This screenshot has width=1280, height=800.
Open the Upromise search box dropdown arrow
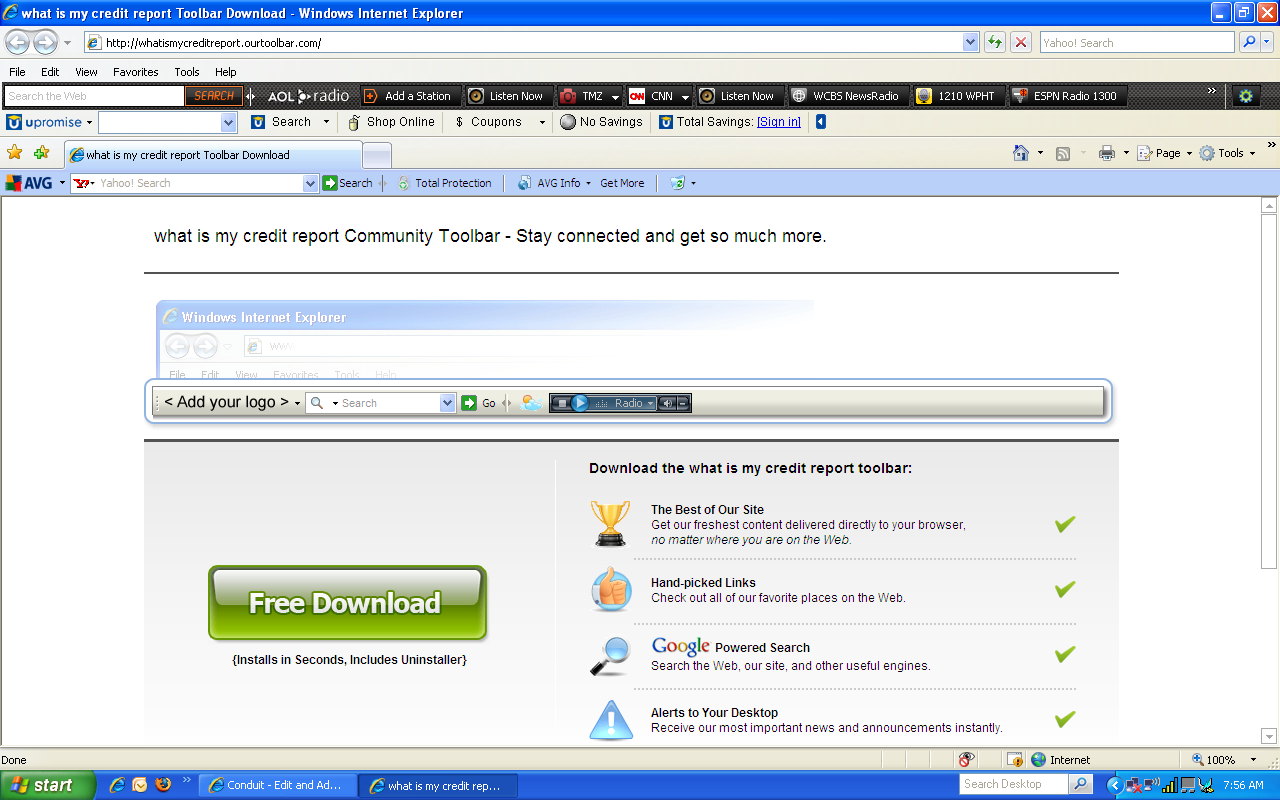pyautogui.click(x=228, y=122)
